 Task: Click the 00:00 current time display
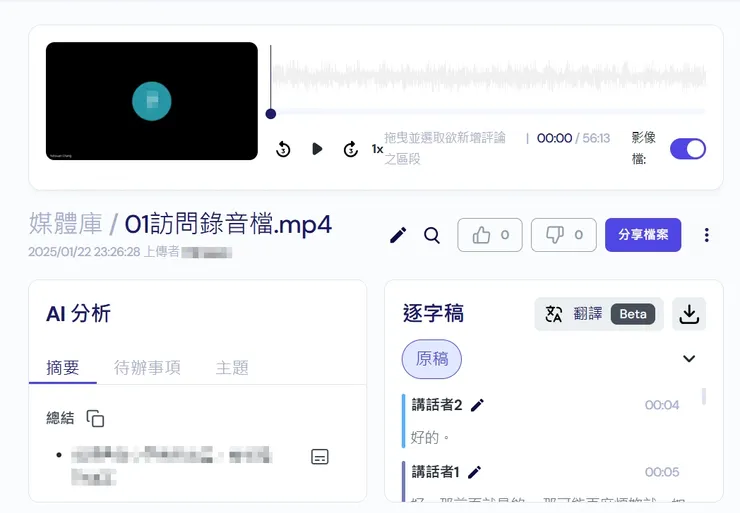pos(555,138)
